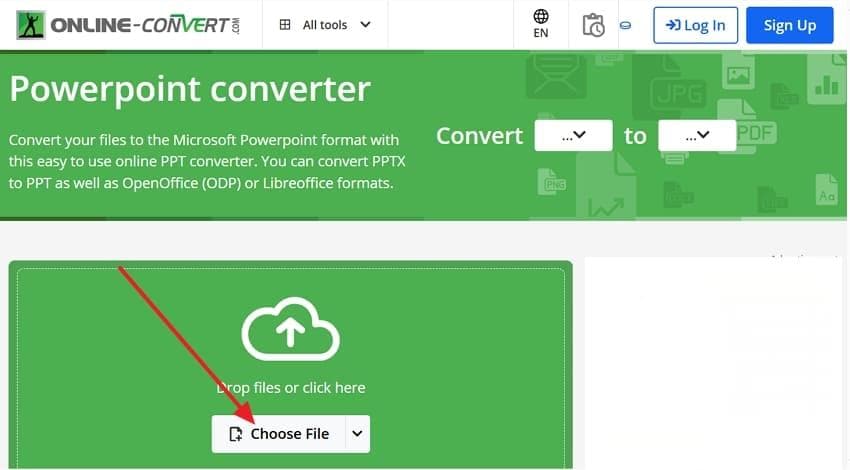Click the 'Powerpoint converter' heading
This screenshot has width=850, height=470.
click(x=190, y=90)
